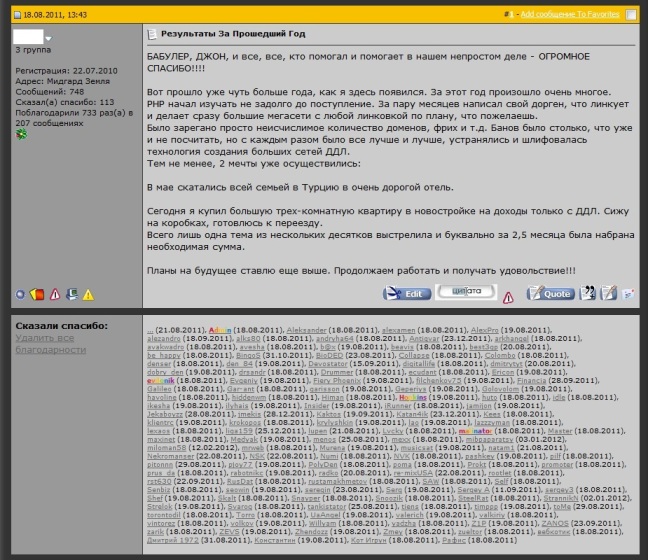The image size is (648, 560).
Task: Click the red warning triangle under author info
Action: [55, 294]
